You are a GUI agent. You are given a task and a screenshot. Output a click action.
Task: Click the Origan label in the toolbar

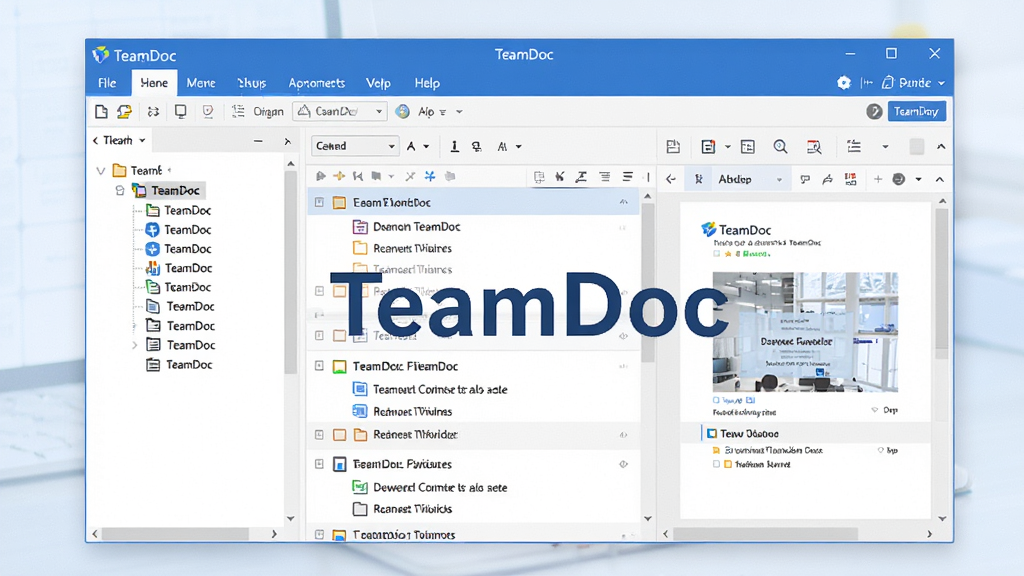[x=268, y=112]
